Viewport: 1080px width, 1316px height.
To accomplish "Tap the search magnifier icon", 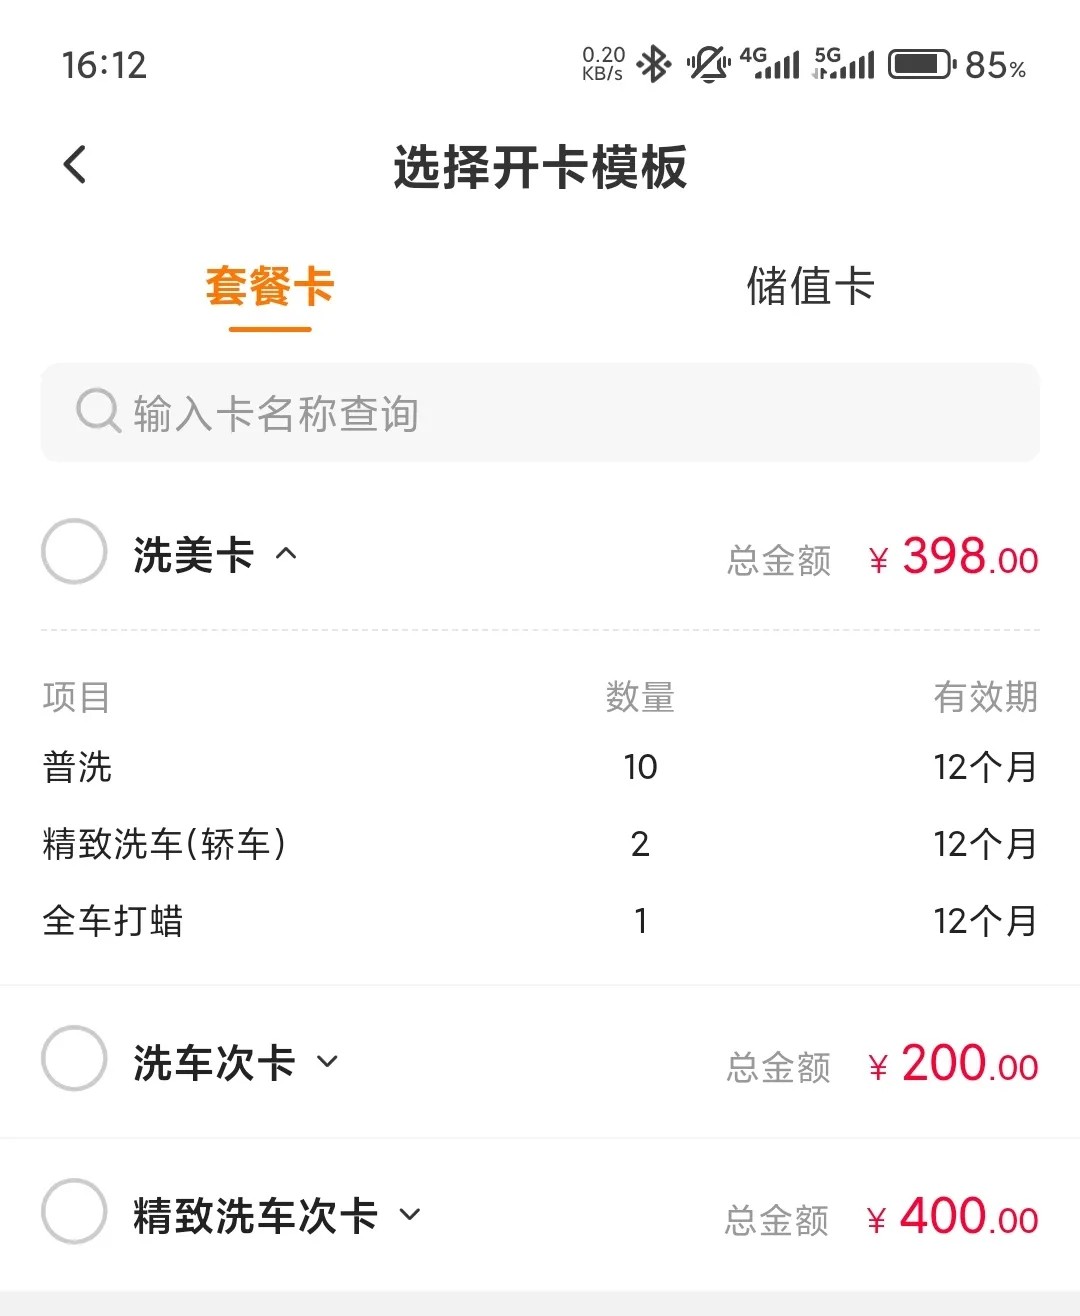I will pos(98,411).
